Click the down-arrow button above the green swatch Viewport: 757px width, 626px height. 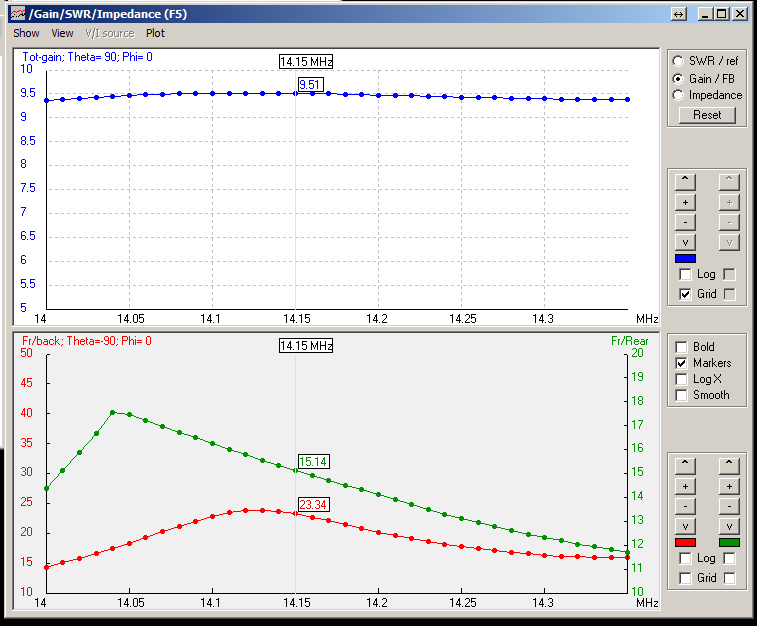(730, 526)
